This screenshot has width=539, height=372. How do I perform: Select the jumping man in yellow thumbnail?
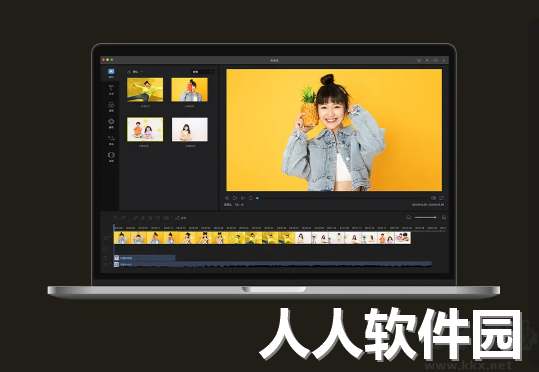click(145, 90)
